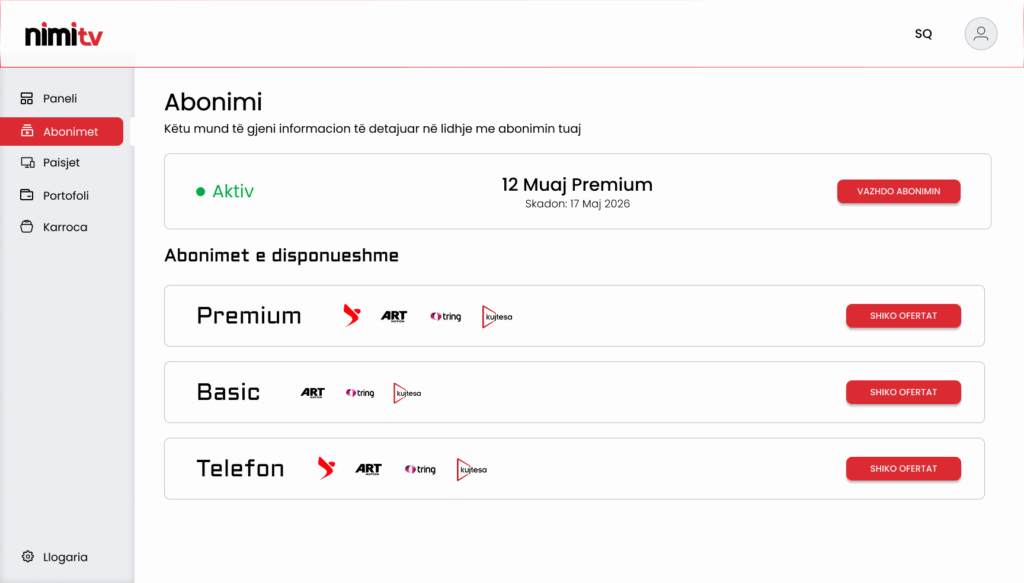The height and width of the screenshot is (583, 1024).
Task: Click the Llogaria settings gear icon
Action: 27,556
